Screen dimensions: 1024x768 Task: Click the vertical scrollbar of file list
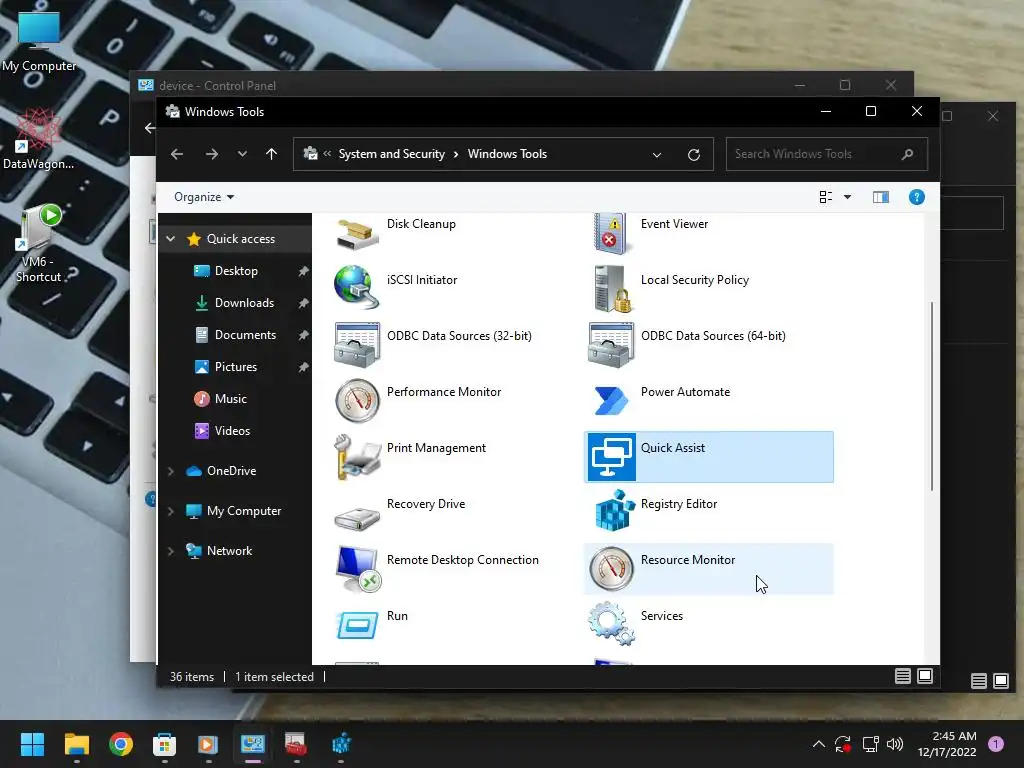(932, 396)
